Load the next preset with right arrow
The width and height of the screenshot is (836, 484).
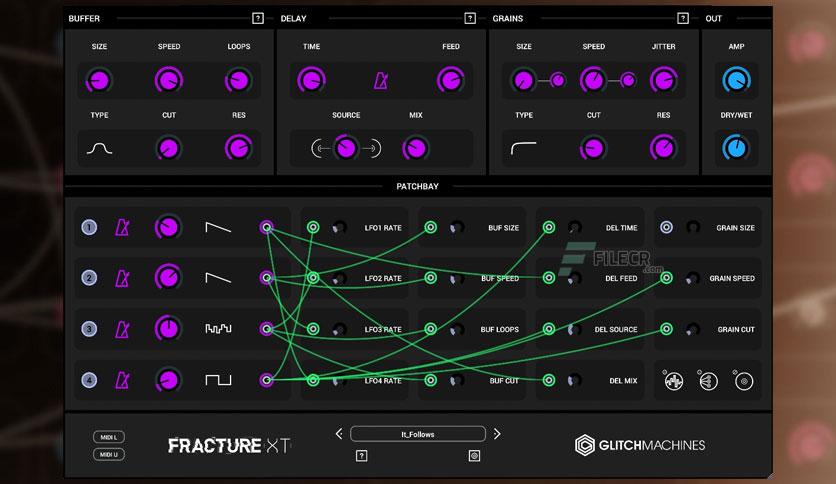pyautogui.click(x=497, y=434)
